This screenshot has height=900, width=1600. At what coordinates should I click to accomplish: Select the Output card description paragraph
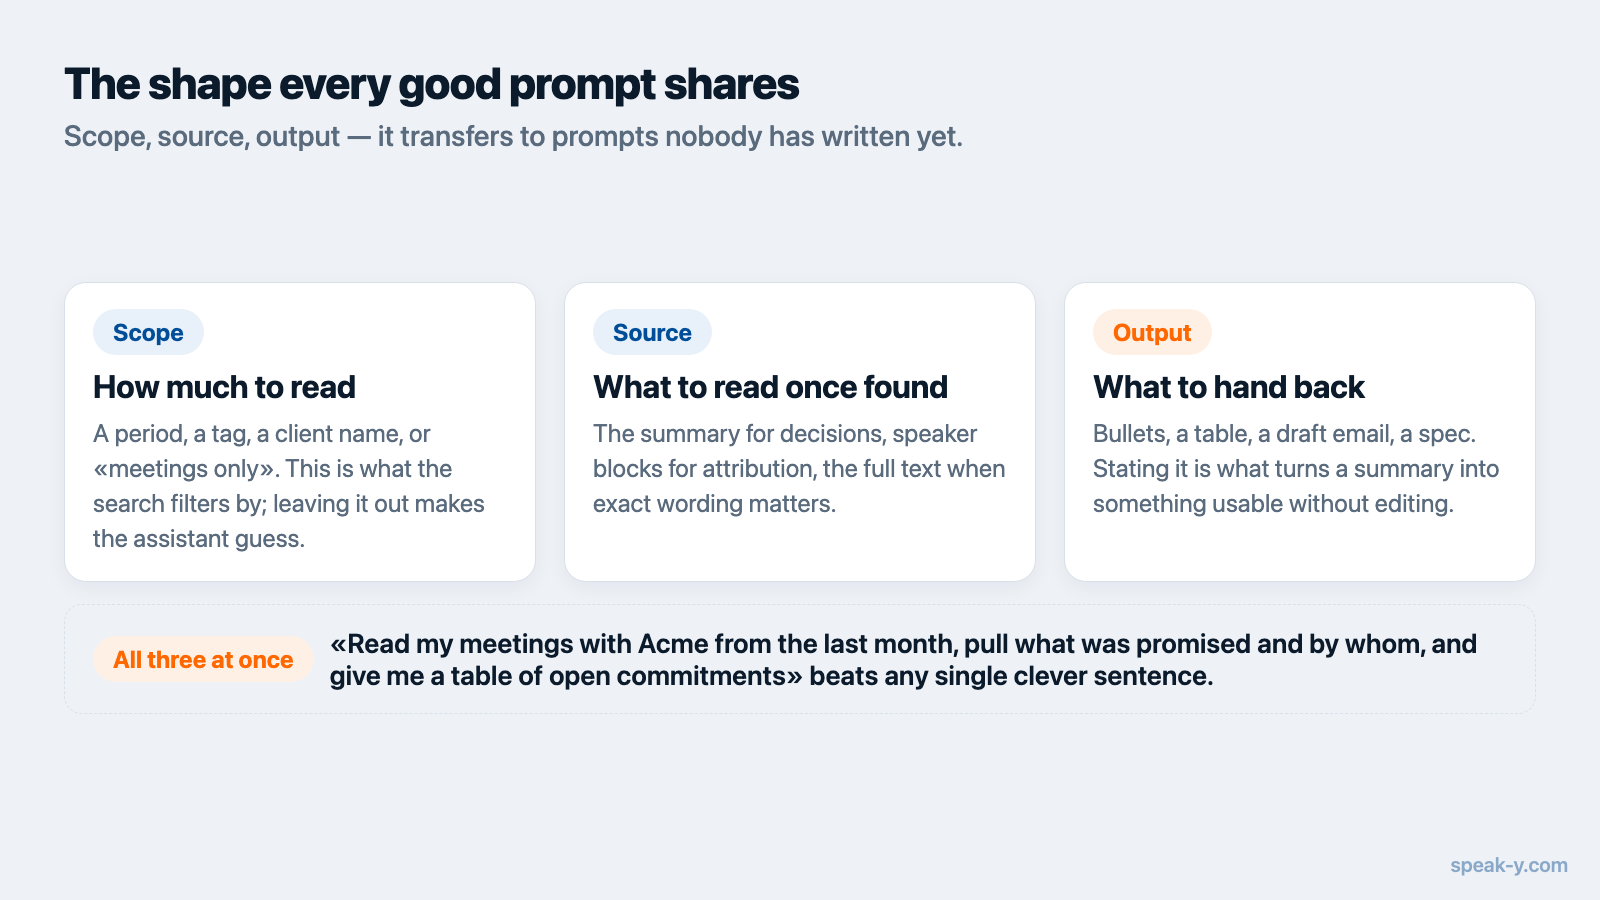[1296, 468]
